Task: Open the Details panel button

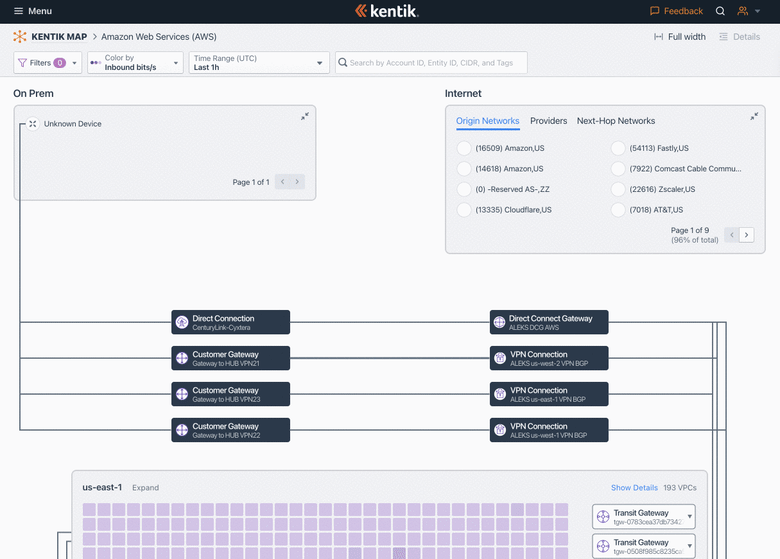Action: point(739,37)
